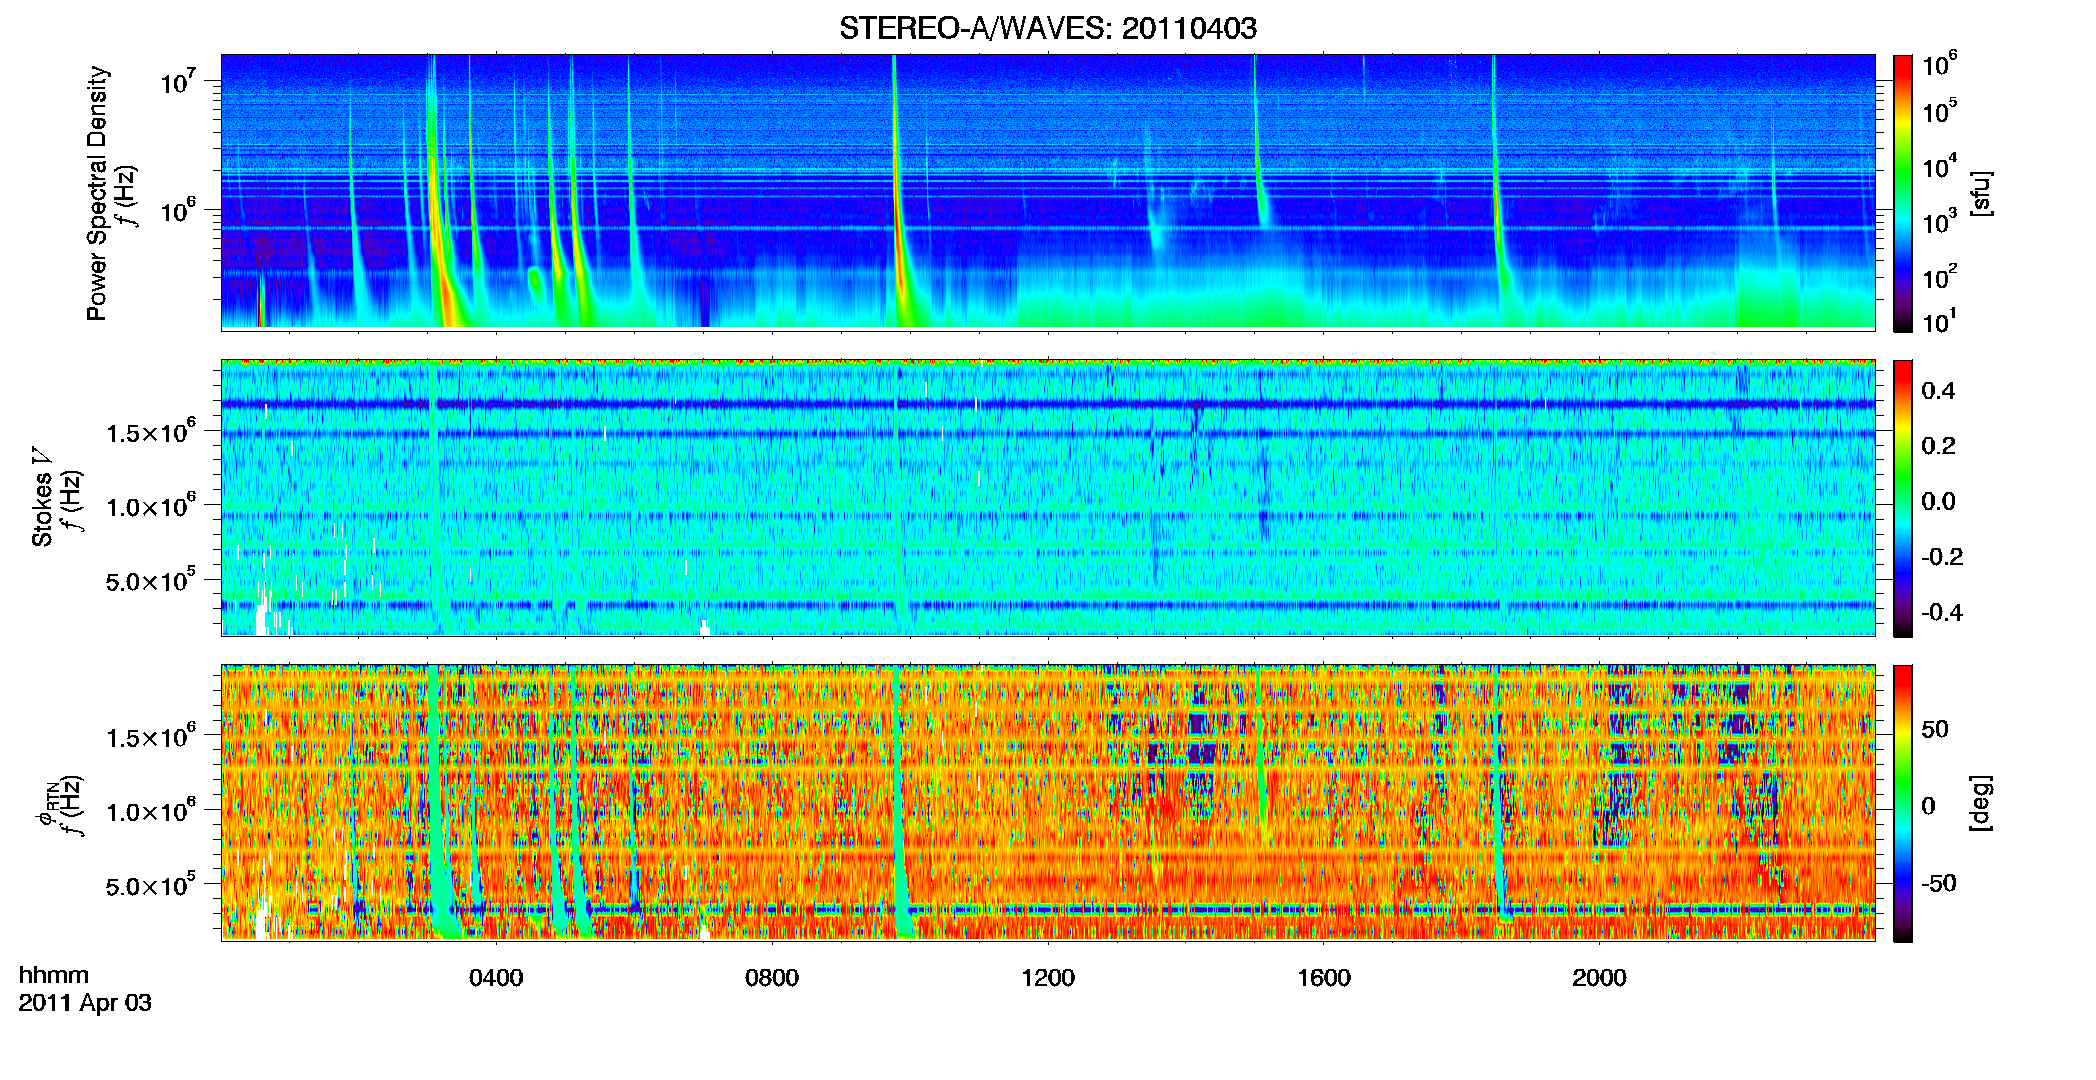Click the 0800 time axis tick label
The height and width of the screenshot is (1080, 2096).
pos(772,978)
